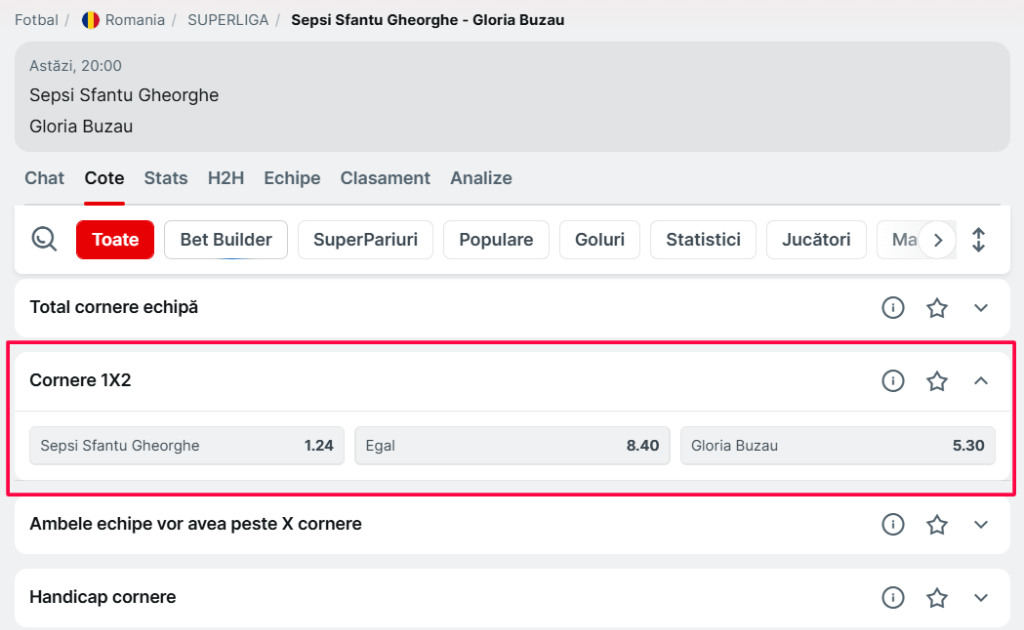This screenshot has height=630, width=1024.
Task: Click Gloria Buzau team name in header
Action: 81,126
